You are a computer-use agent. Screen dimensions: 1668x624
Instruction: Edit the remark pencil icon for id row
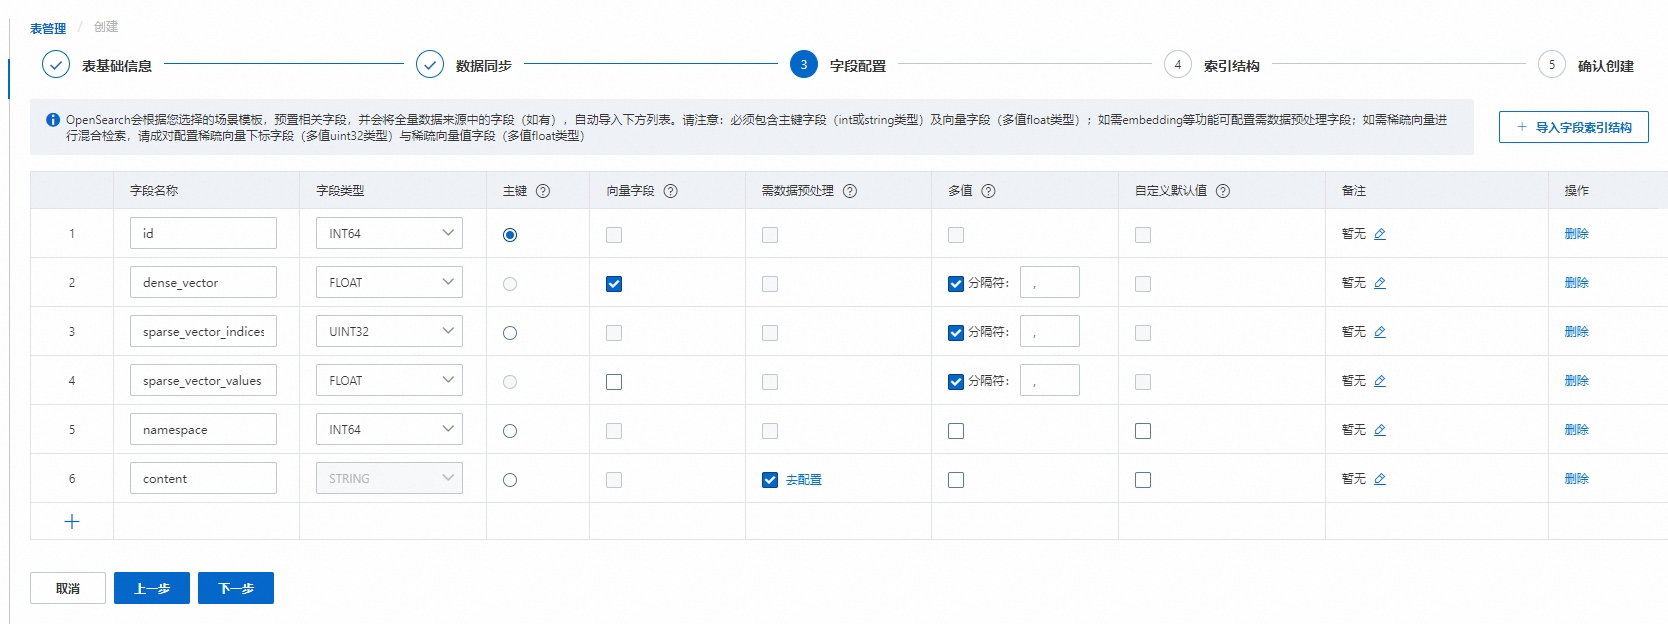(1380, 234)
